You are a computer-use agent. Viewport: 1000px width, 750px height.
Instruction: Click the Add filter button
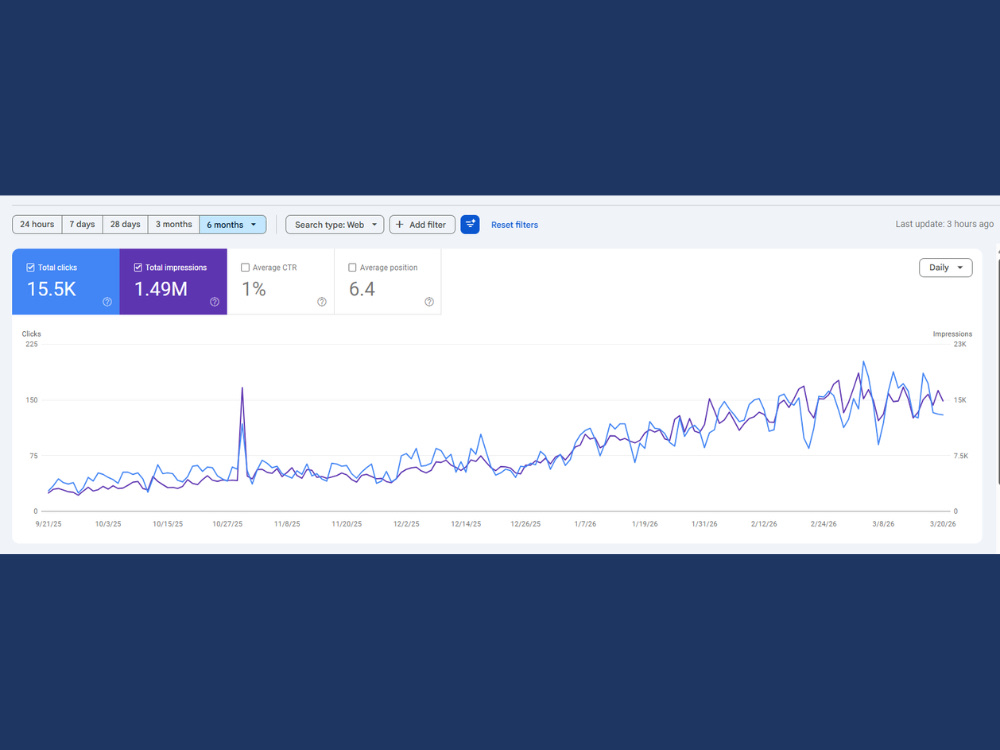pyautogui.click(x=422, y=224)
